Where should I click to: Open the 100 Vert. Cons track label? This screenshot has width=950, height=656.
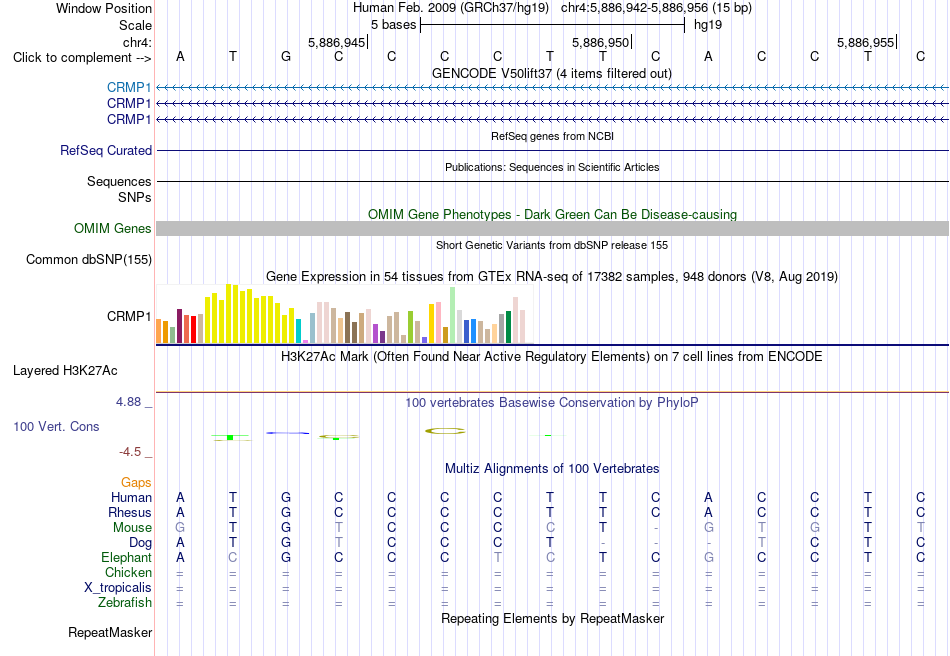point(56,426)
